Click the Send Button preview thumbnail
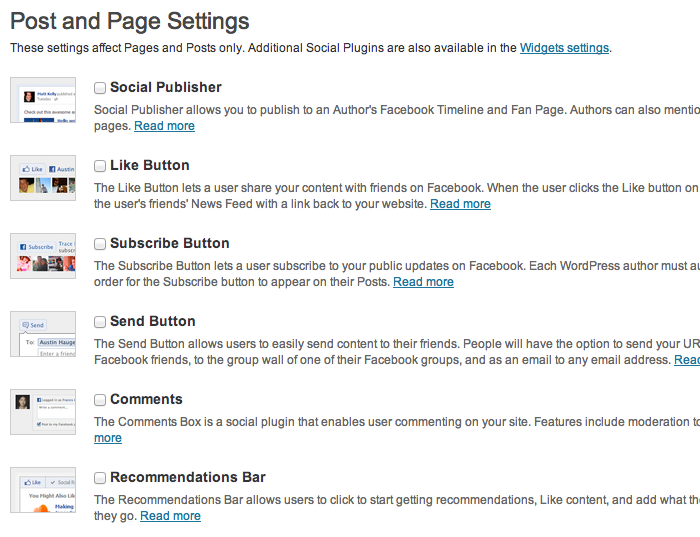 (x=43, y=334)
